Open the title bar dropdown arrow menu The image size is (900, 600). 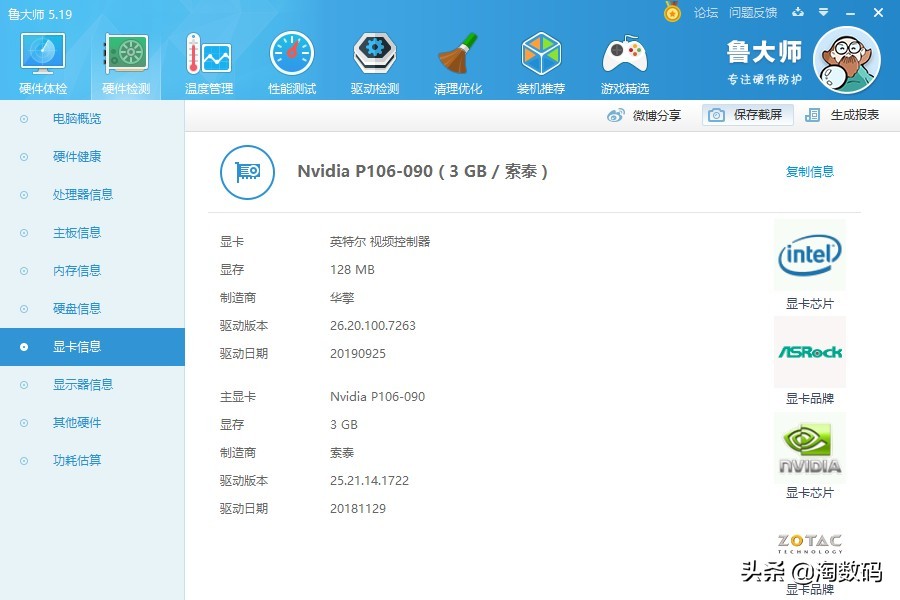[x=822, y=13]
